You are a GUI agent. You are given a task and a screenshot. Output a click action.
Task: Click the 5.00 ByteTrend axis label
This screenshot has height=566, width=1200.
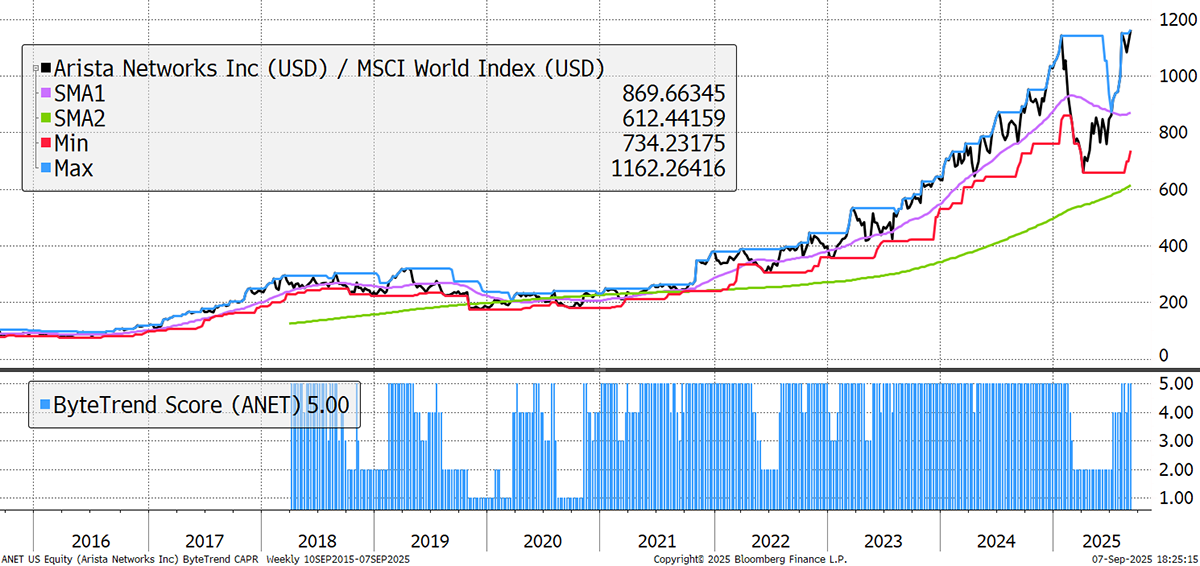(1177, 383)
